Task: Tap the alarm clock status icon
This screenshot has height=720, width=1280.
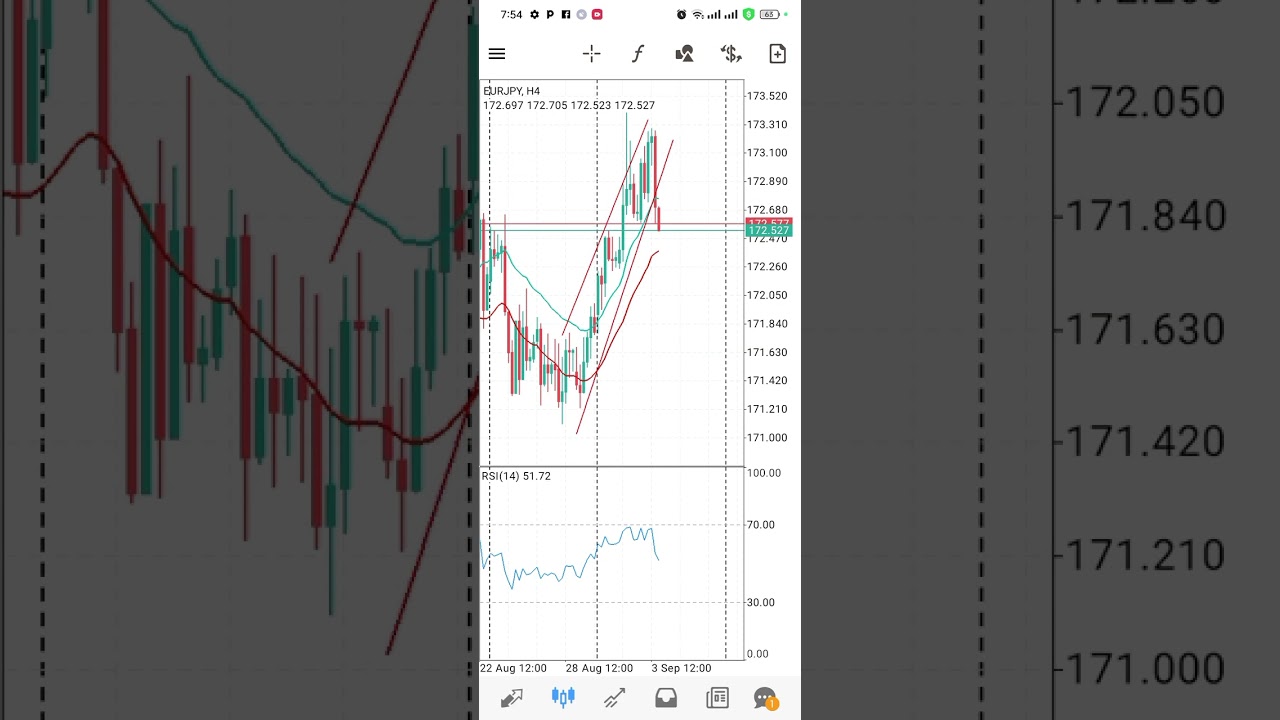Action: point(682,15)
